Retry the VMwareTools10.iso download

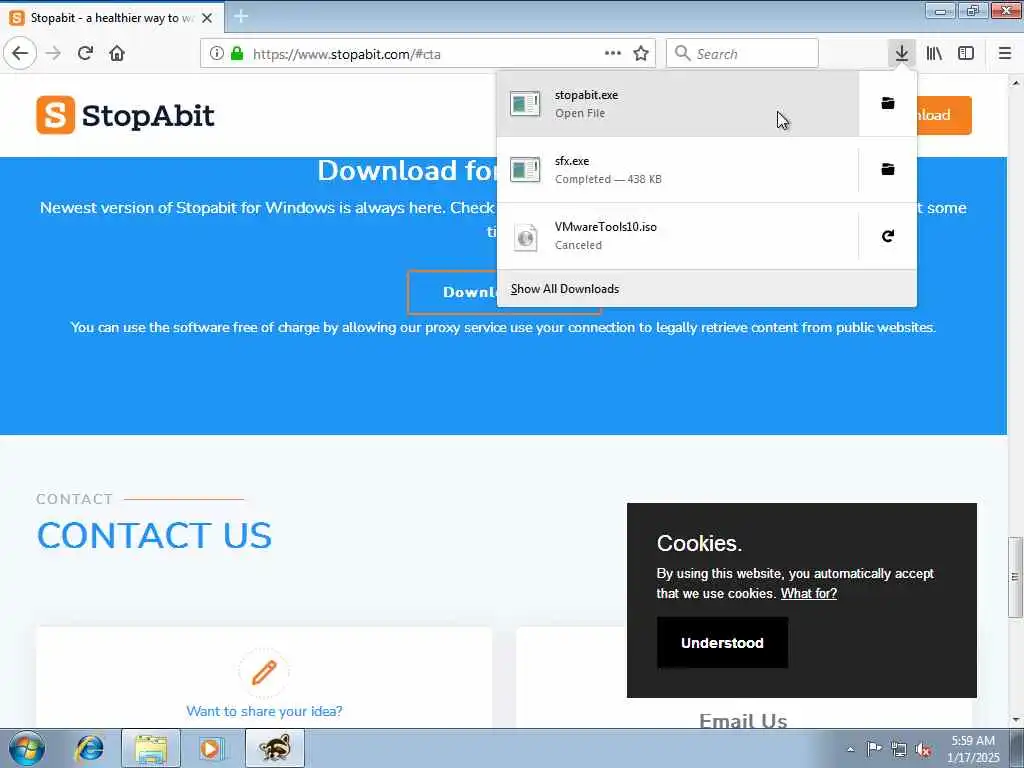click(x=888, y=236)
